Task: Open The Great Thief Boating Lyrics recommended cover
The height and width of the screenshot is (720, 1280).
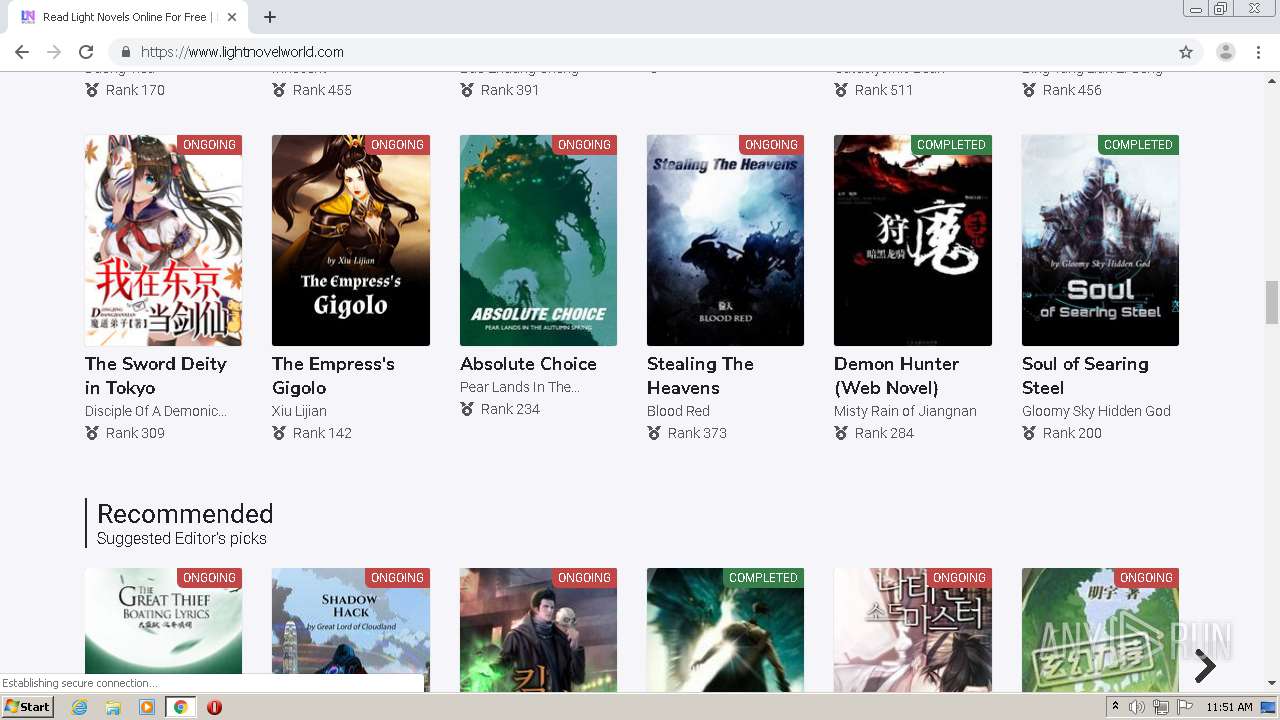Action: (x=163, y=630)
